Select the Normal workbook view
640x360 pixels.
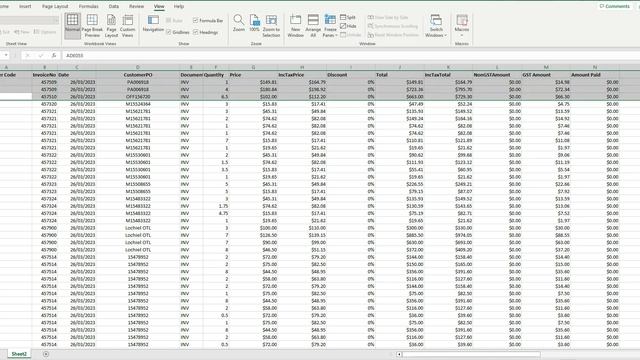click(72, 25)
